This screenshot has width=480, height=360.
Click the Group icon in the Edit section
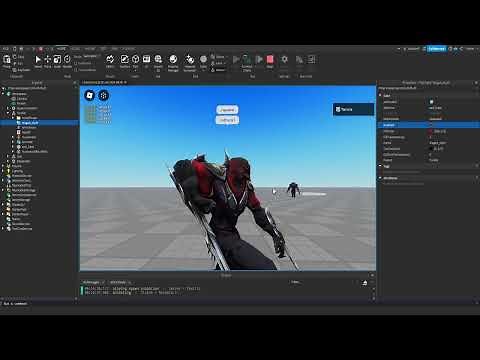pyautogui.click(x=213, y=57)
